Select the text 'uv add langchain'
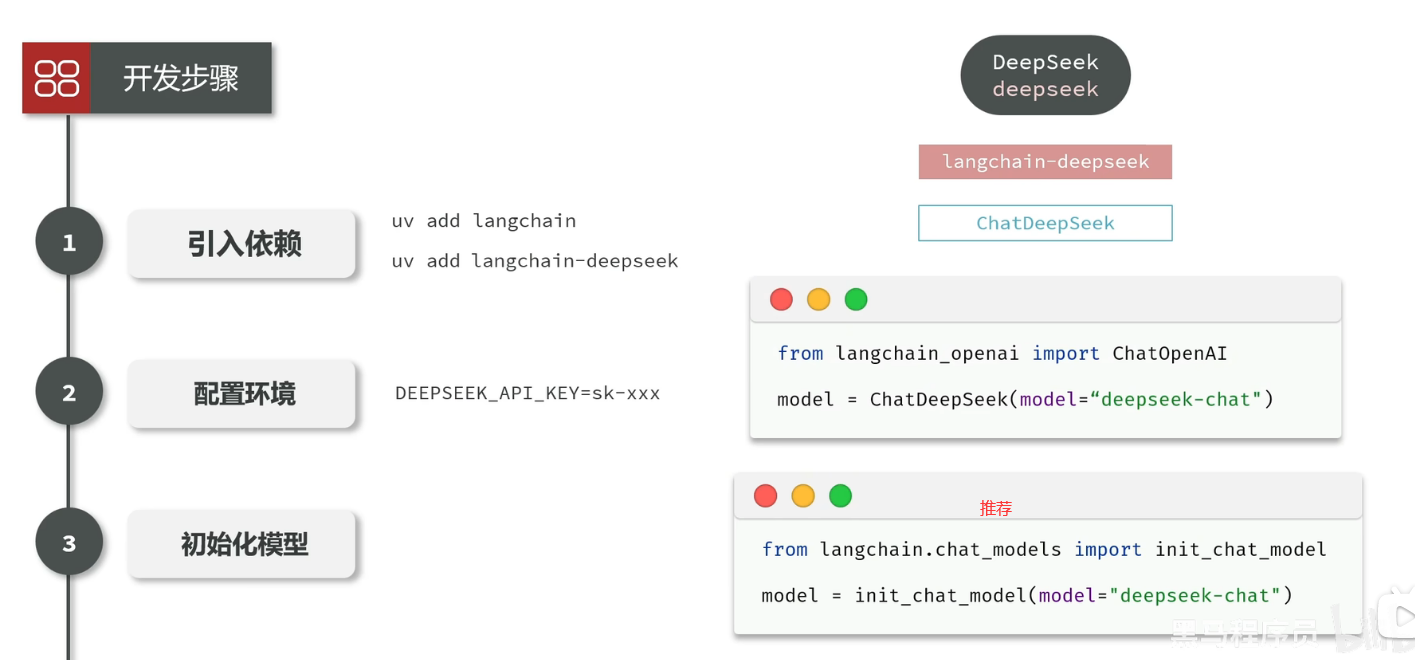The image size is (1415, 660). point(484,221)
